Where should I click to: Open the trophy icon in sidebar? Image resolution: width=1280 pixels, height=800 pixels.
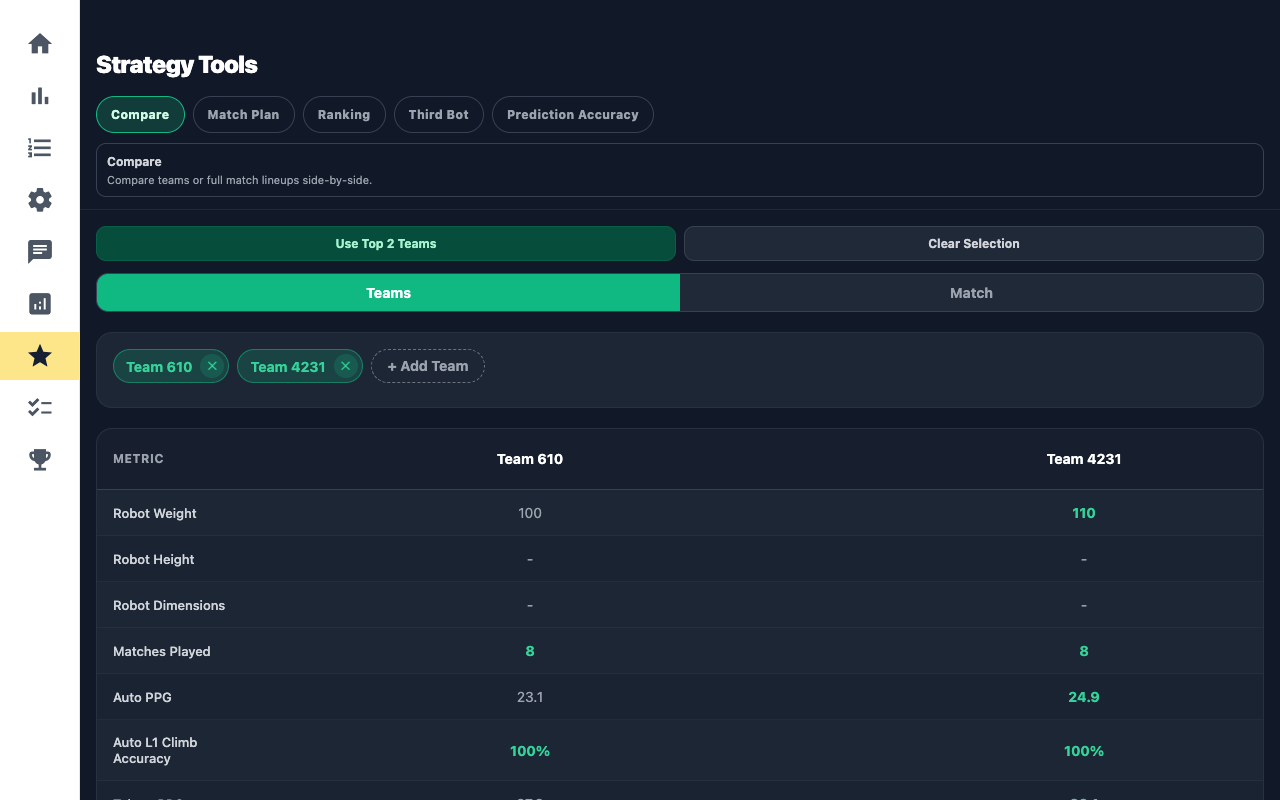tap(40, 460)
